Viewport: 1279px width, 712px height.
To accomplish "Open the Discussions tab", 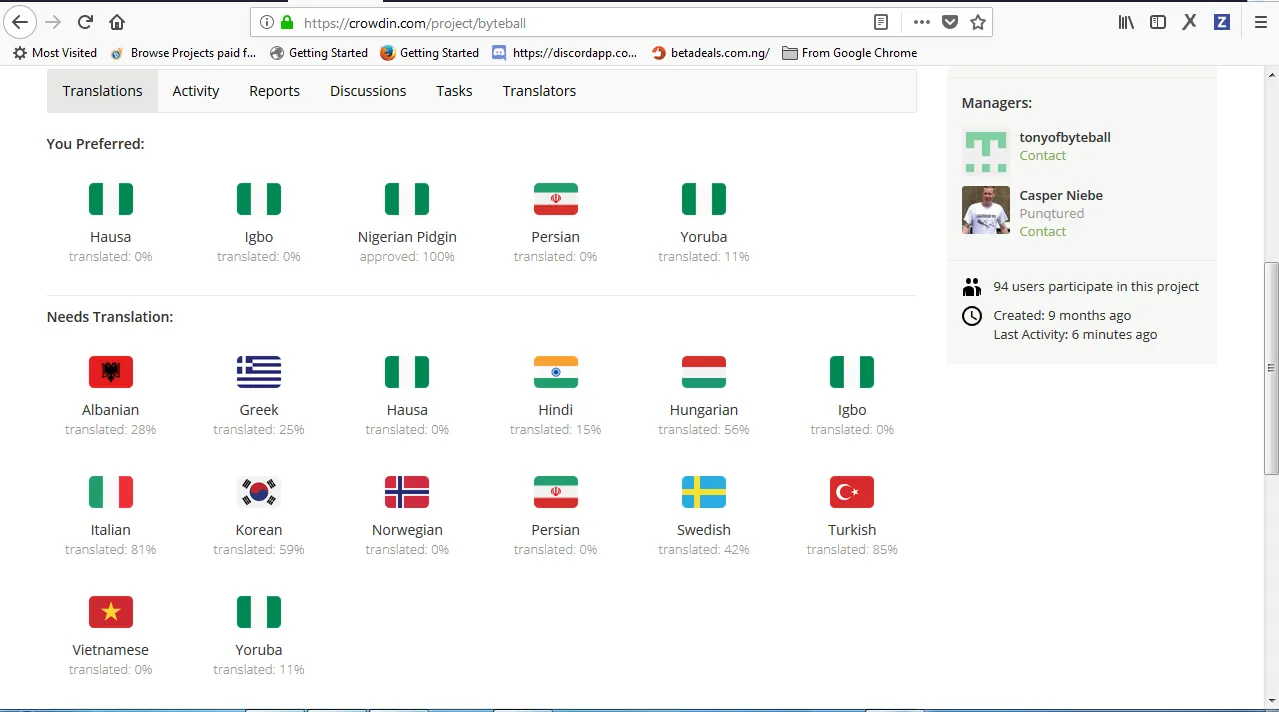I will tap(368, 91).
